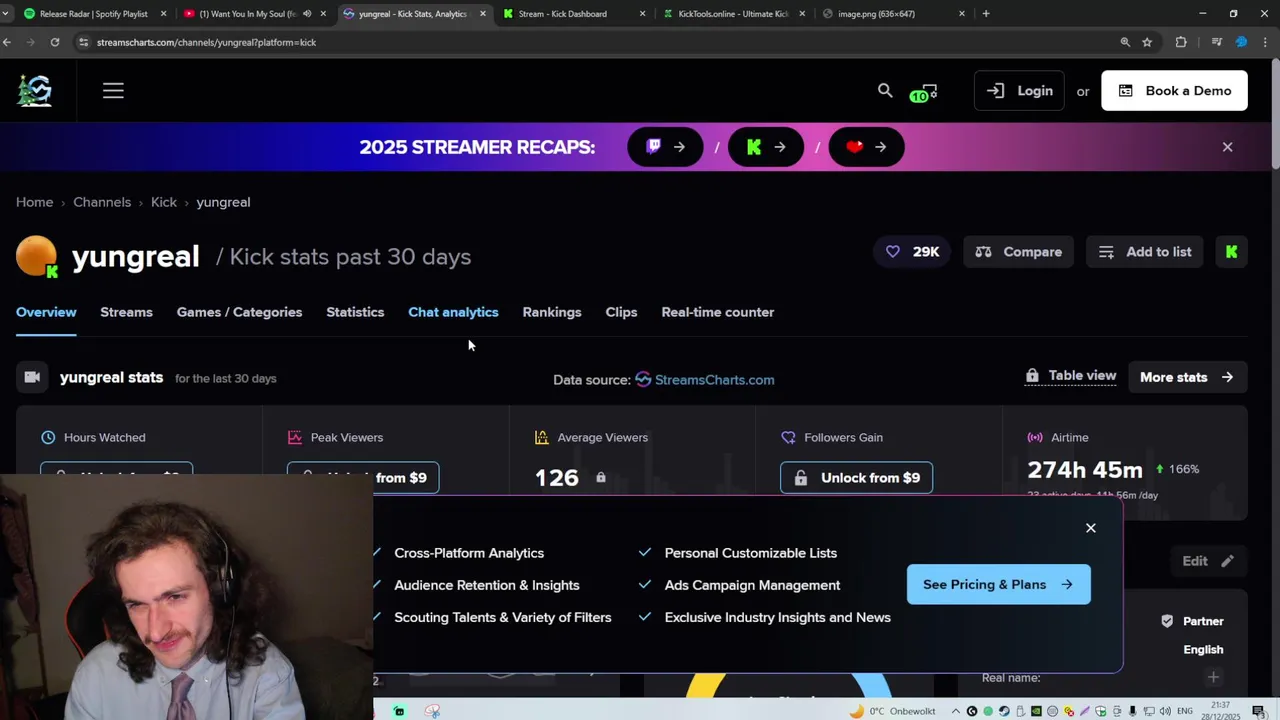
Task: Mute the Want You In My Soul tab audio
Action: click(307, 14)
